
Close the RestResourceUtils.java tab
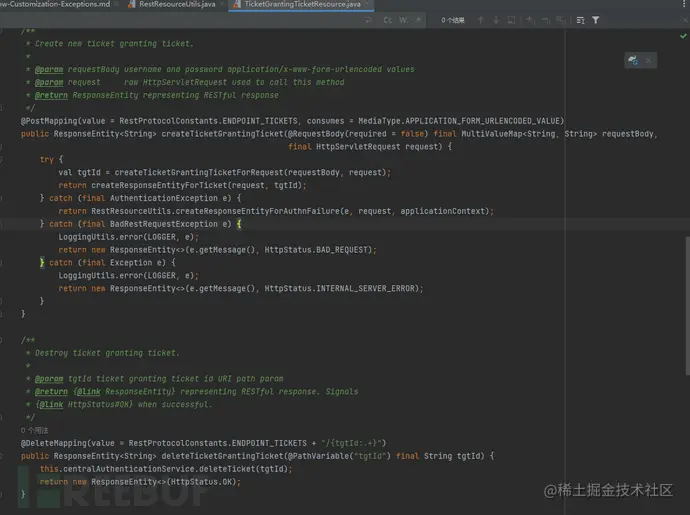tap(222, 4)
